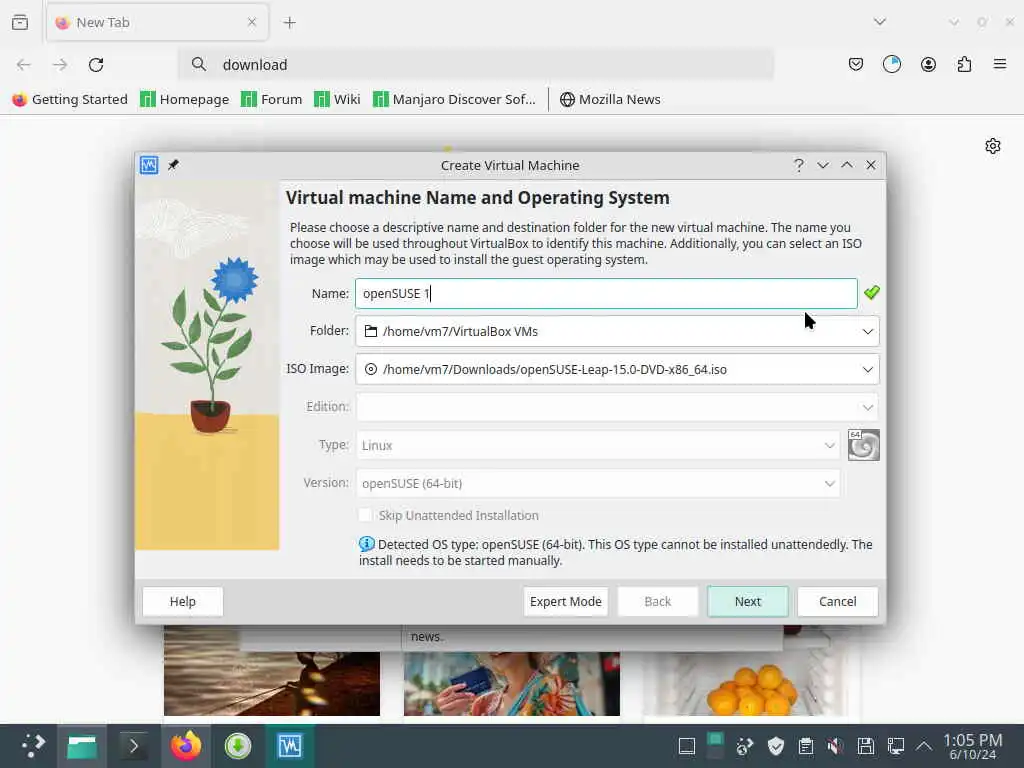Expand the list all tabs chevron in Firefox
The width and height of the screenshot is (1024, 768).
click(x=880, y=22)
